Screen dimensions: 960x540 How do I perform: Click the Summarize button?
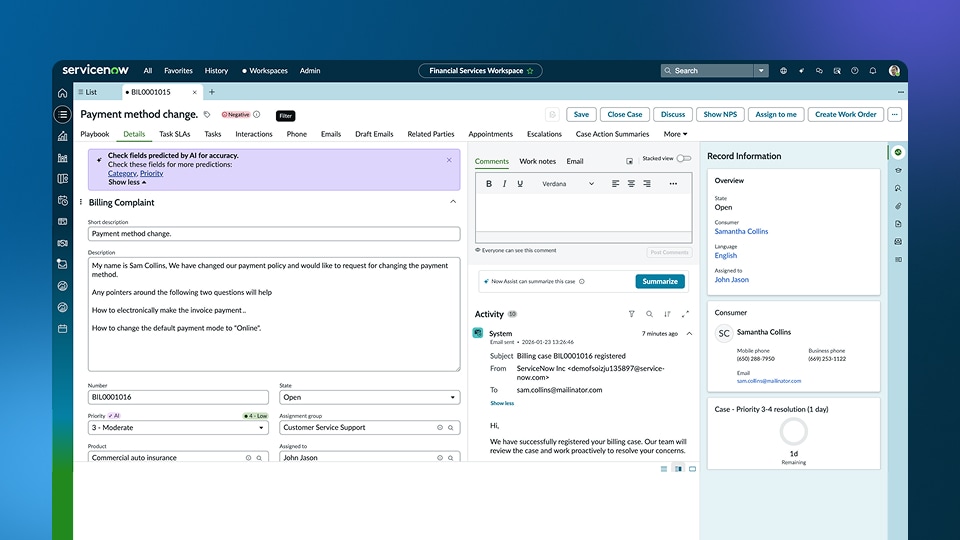(660, 281)
